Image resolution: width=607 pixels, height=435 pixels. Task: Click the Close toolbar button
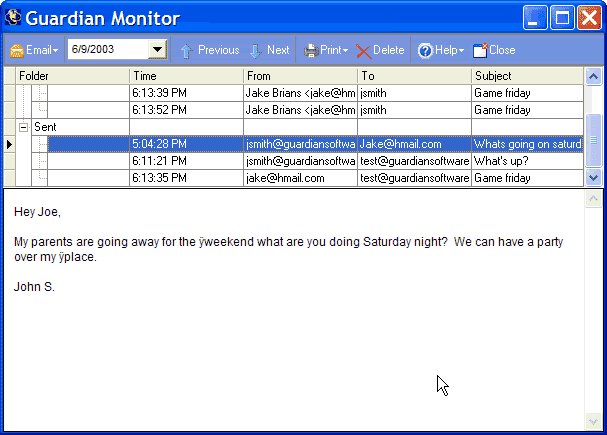pos(494,50)
